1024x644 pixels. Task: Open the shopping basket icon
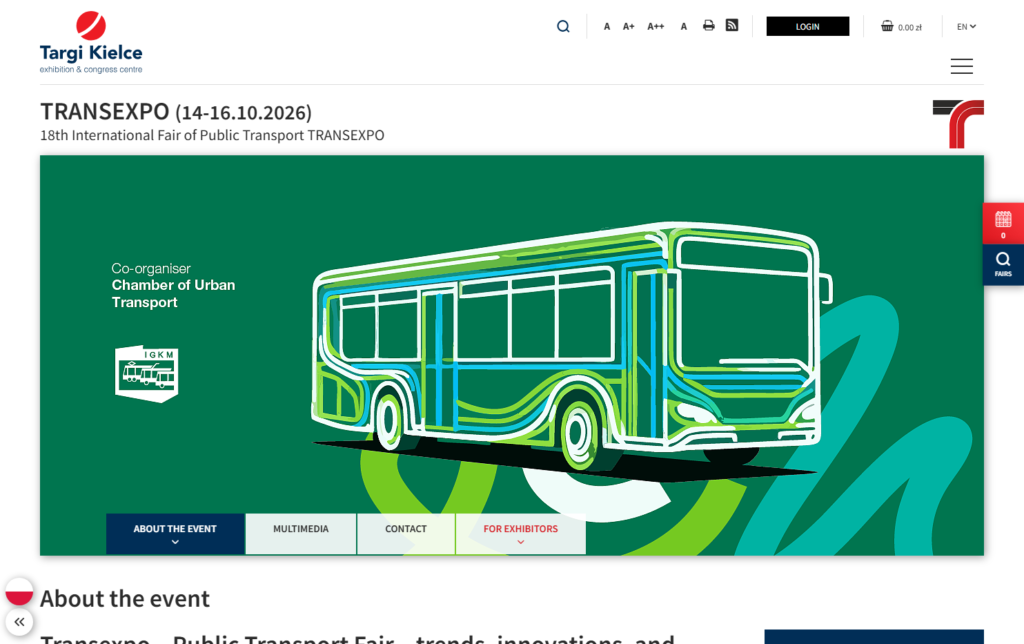[x=887, y=26]
